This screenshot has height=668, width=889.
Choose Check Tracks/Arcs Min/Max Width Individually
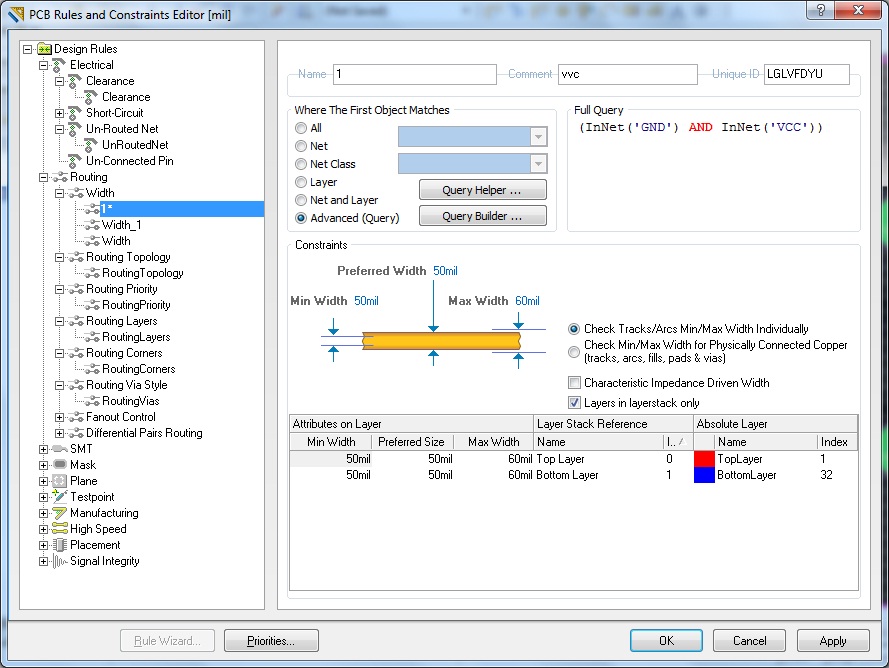[x=574, y=329]
